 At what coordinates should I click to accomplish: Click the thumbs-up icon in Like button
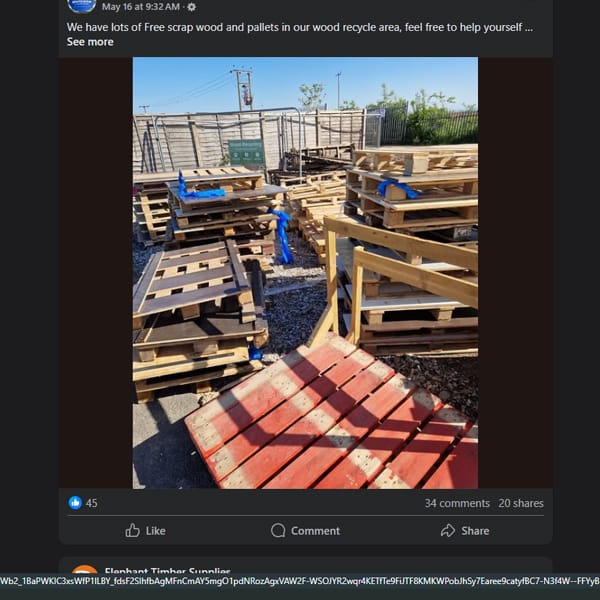(132, 530)
